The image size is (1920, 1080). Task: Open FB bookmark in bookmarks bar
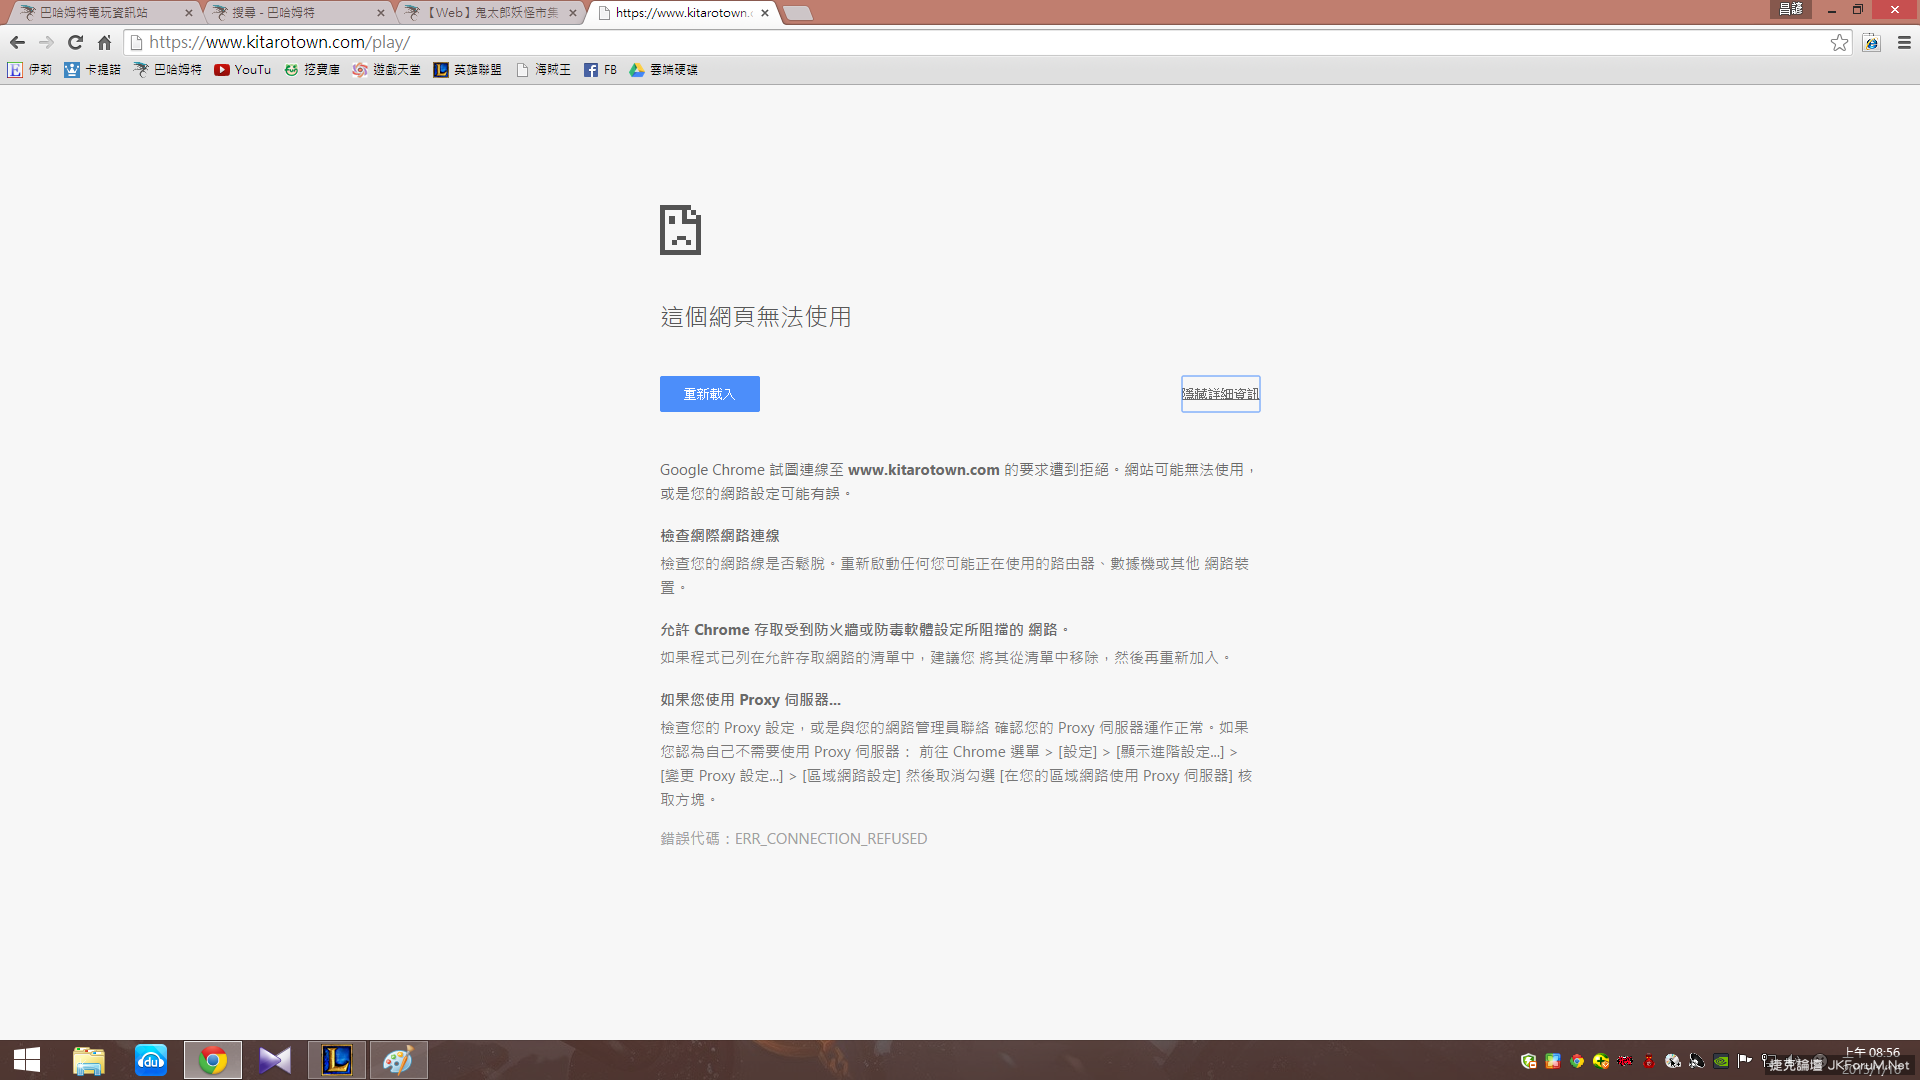pos(600,70)
